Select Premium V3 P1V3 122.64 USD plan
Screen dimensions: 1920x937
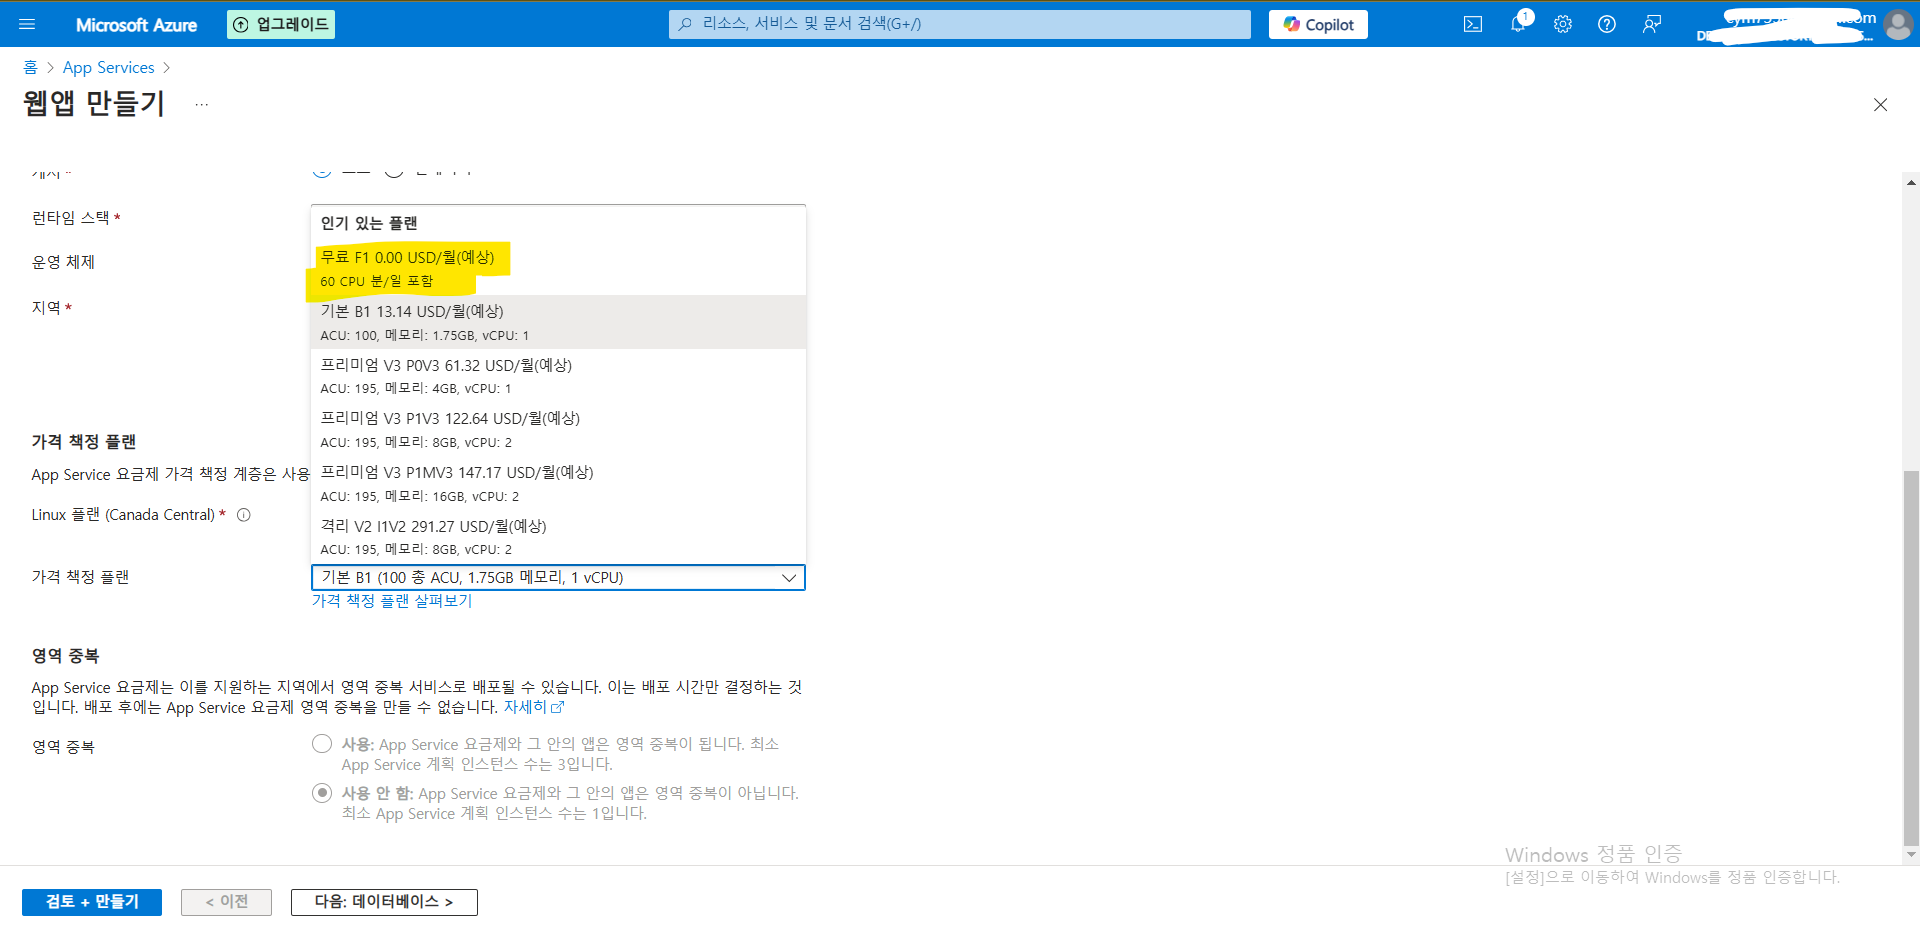click(x=558, y=429)
